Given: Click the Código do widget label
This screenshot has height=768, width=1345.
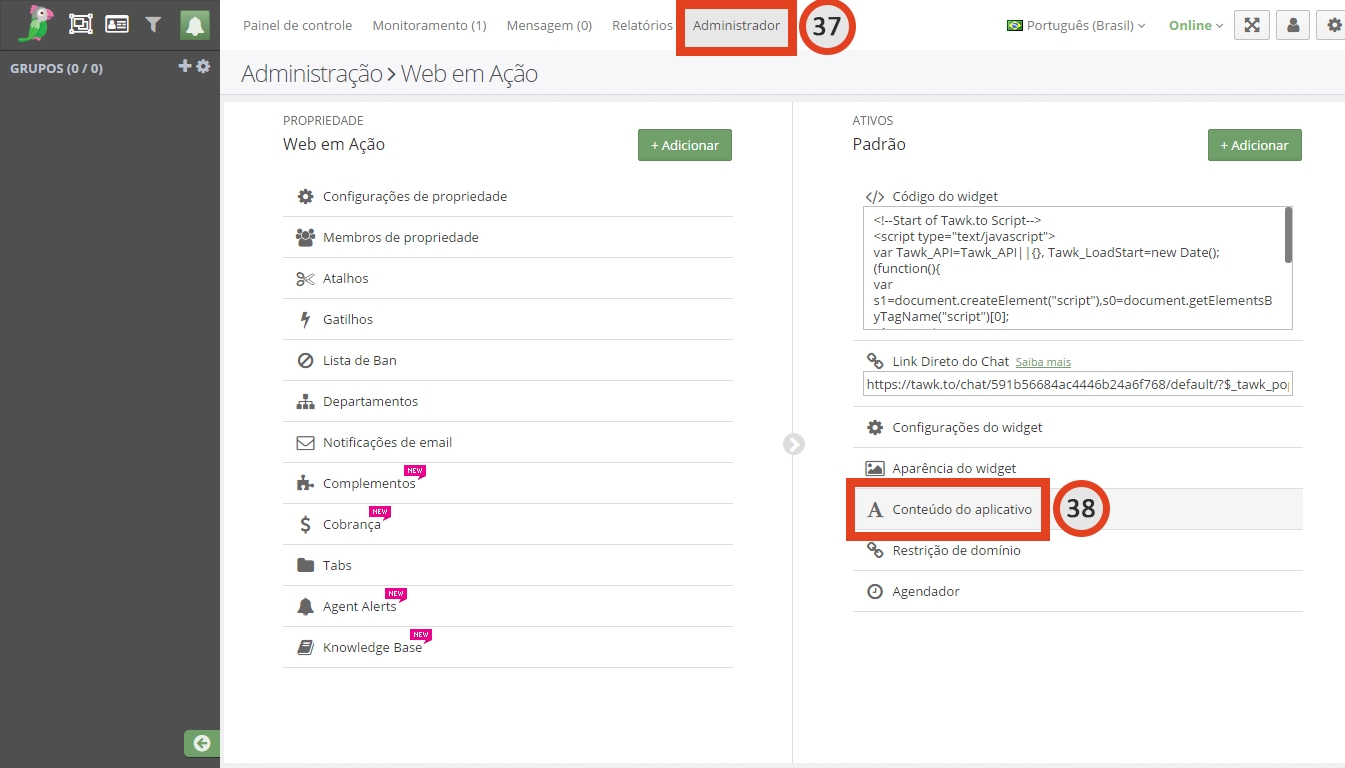Looking at the screenshot, I should (x=945, y=196).
